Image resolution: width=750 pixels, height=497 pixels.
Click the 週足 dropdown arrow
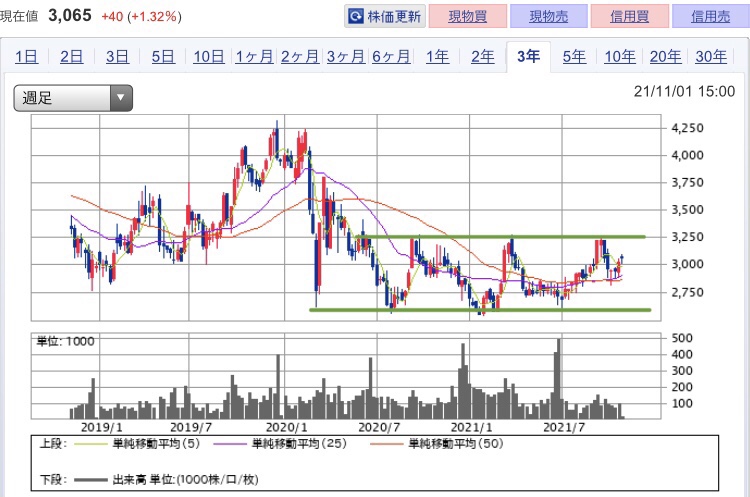coord(121,98)
